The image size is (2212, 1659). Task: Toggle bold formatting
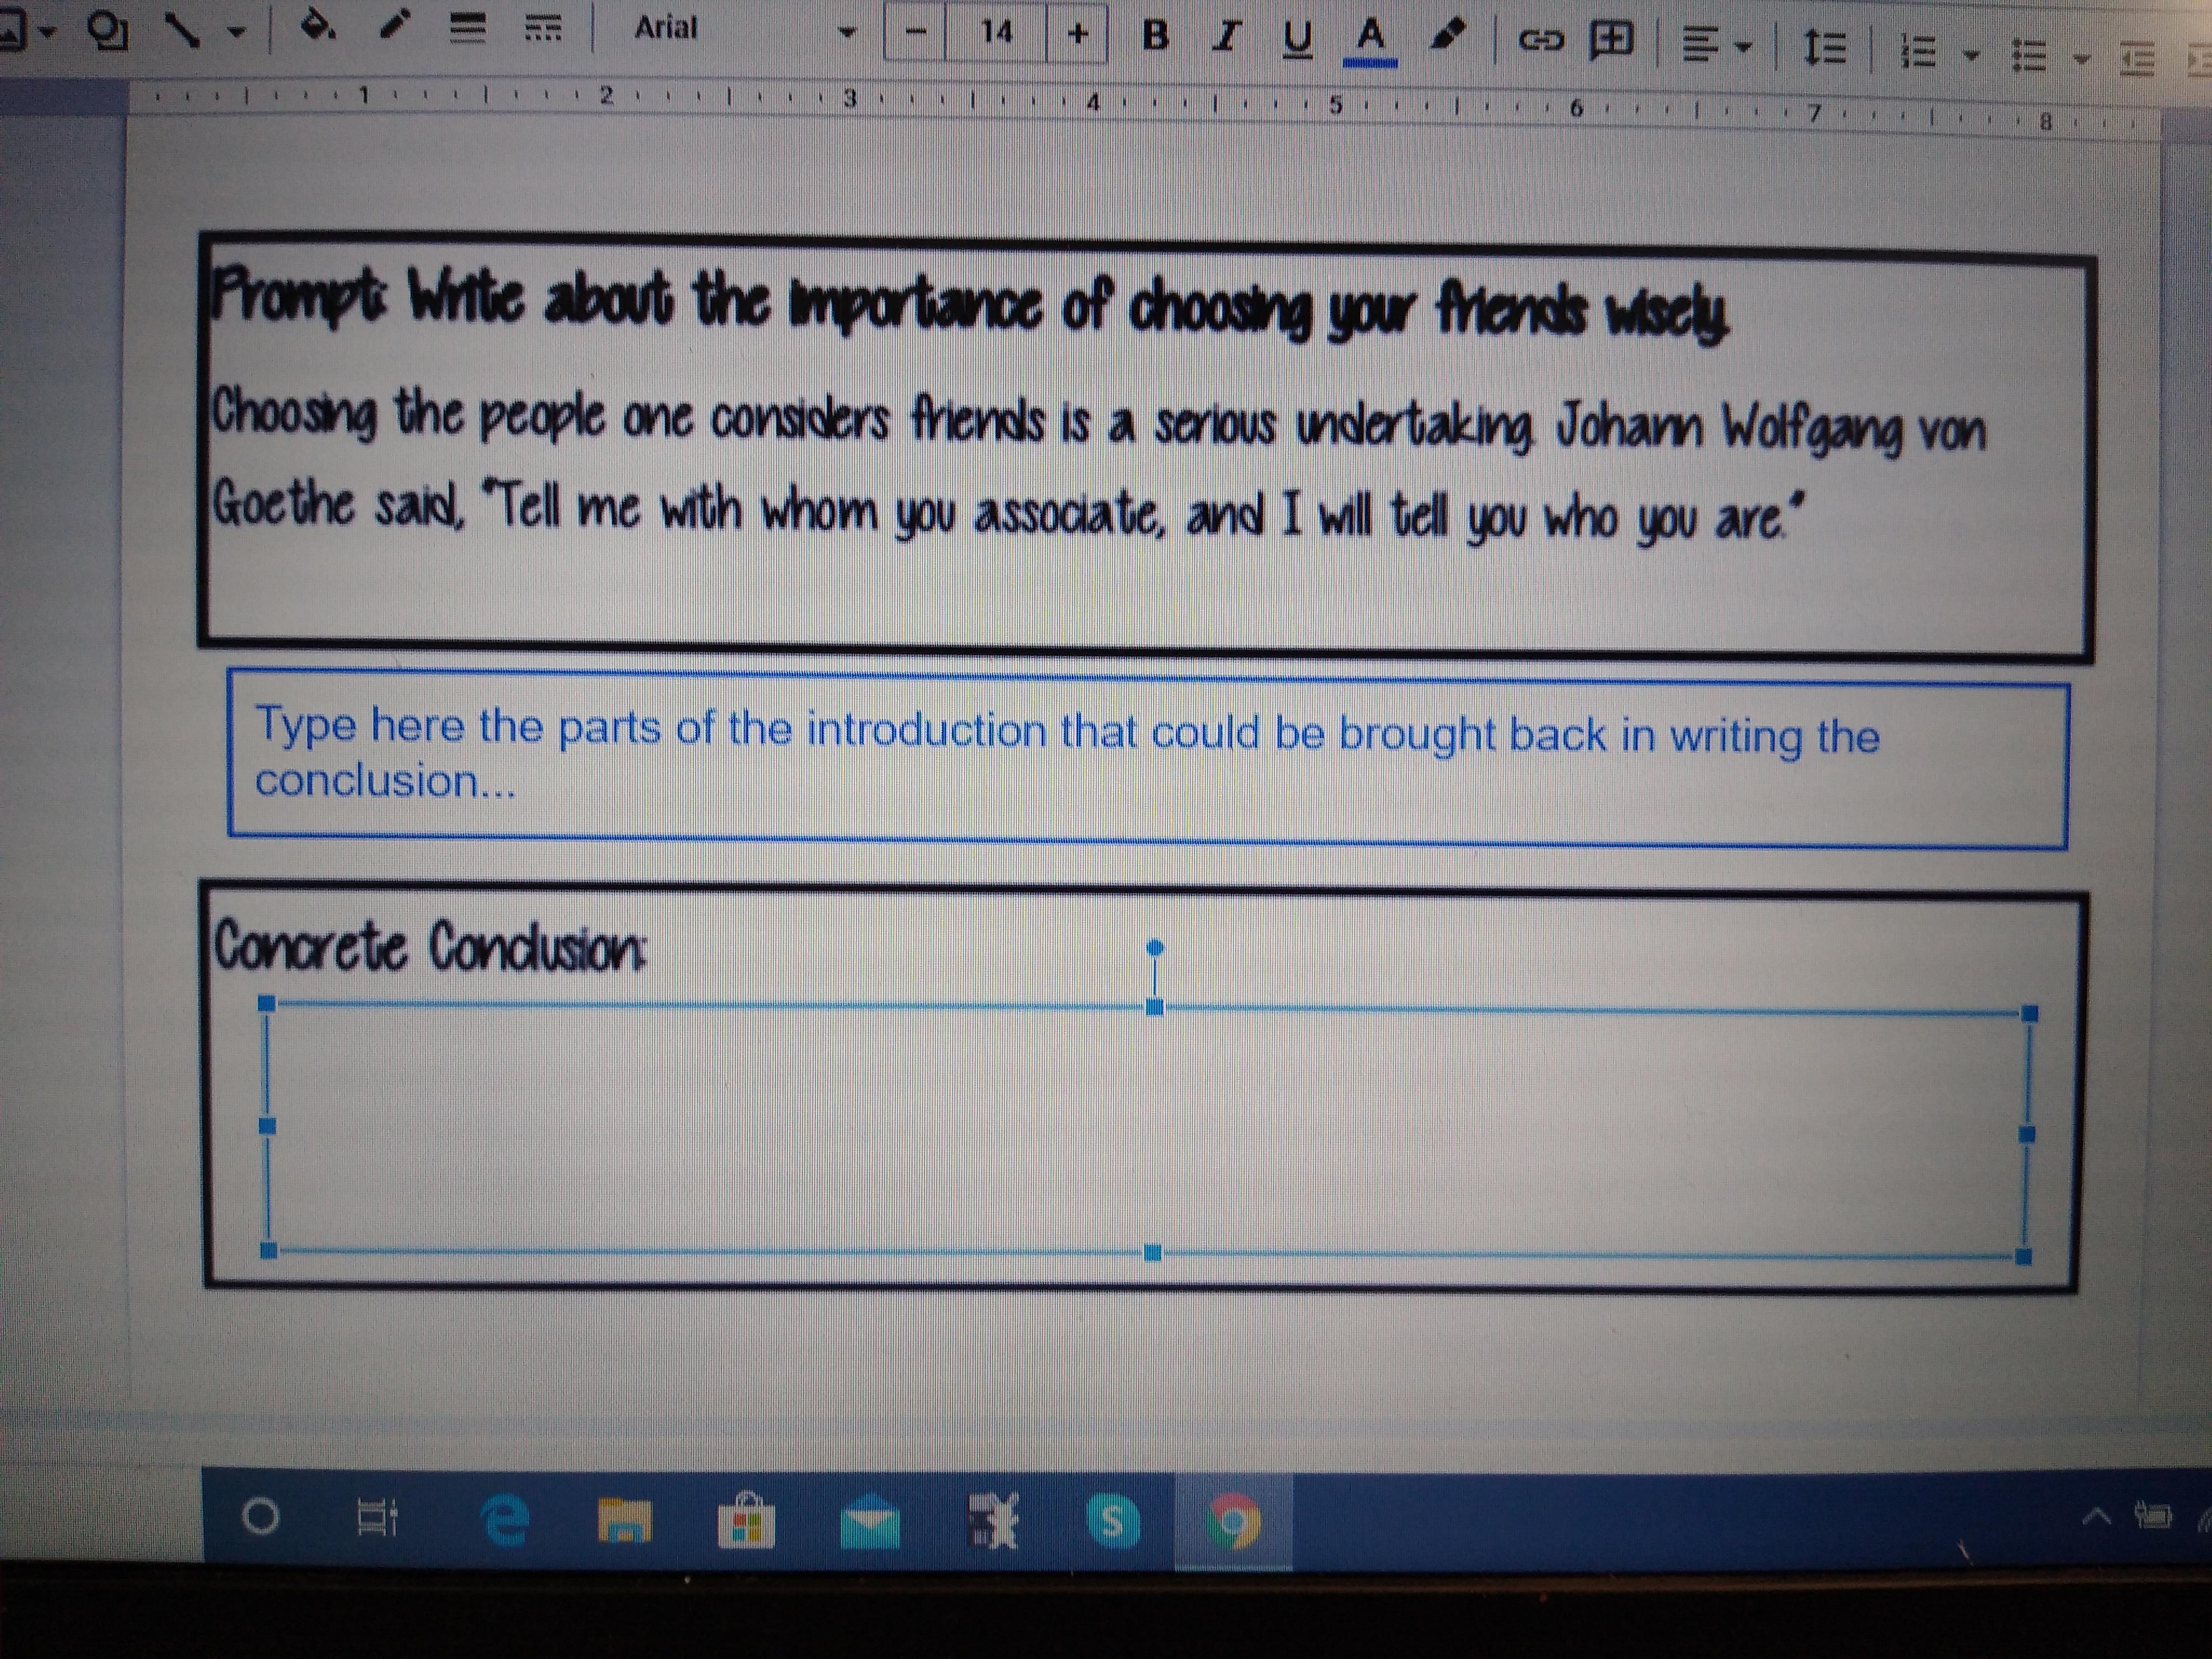tap(1155, 35)
